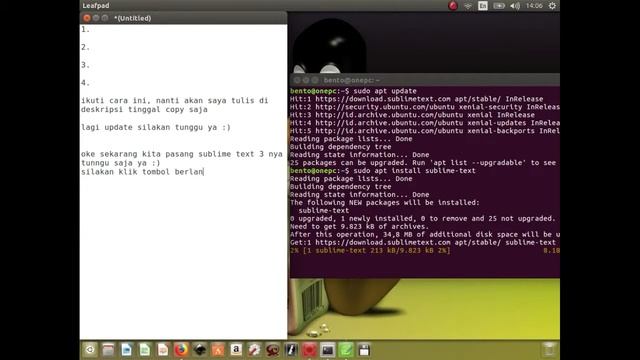The image size is (640, 360).
Task: Minimize the Leafpad window
Action: point(96,18)
